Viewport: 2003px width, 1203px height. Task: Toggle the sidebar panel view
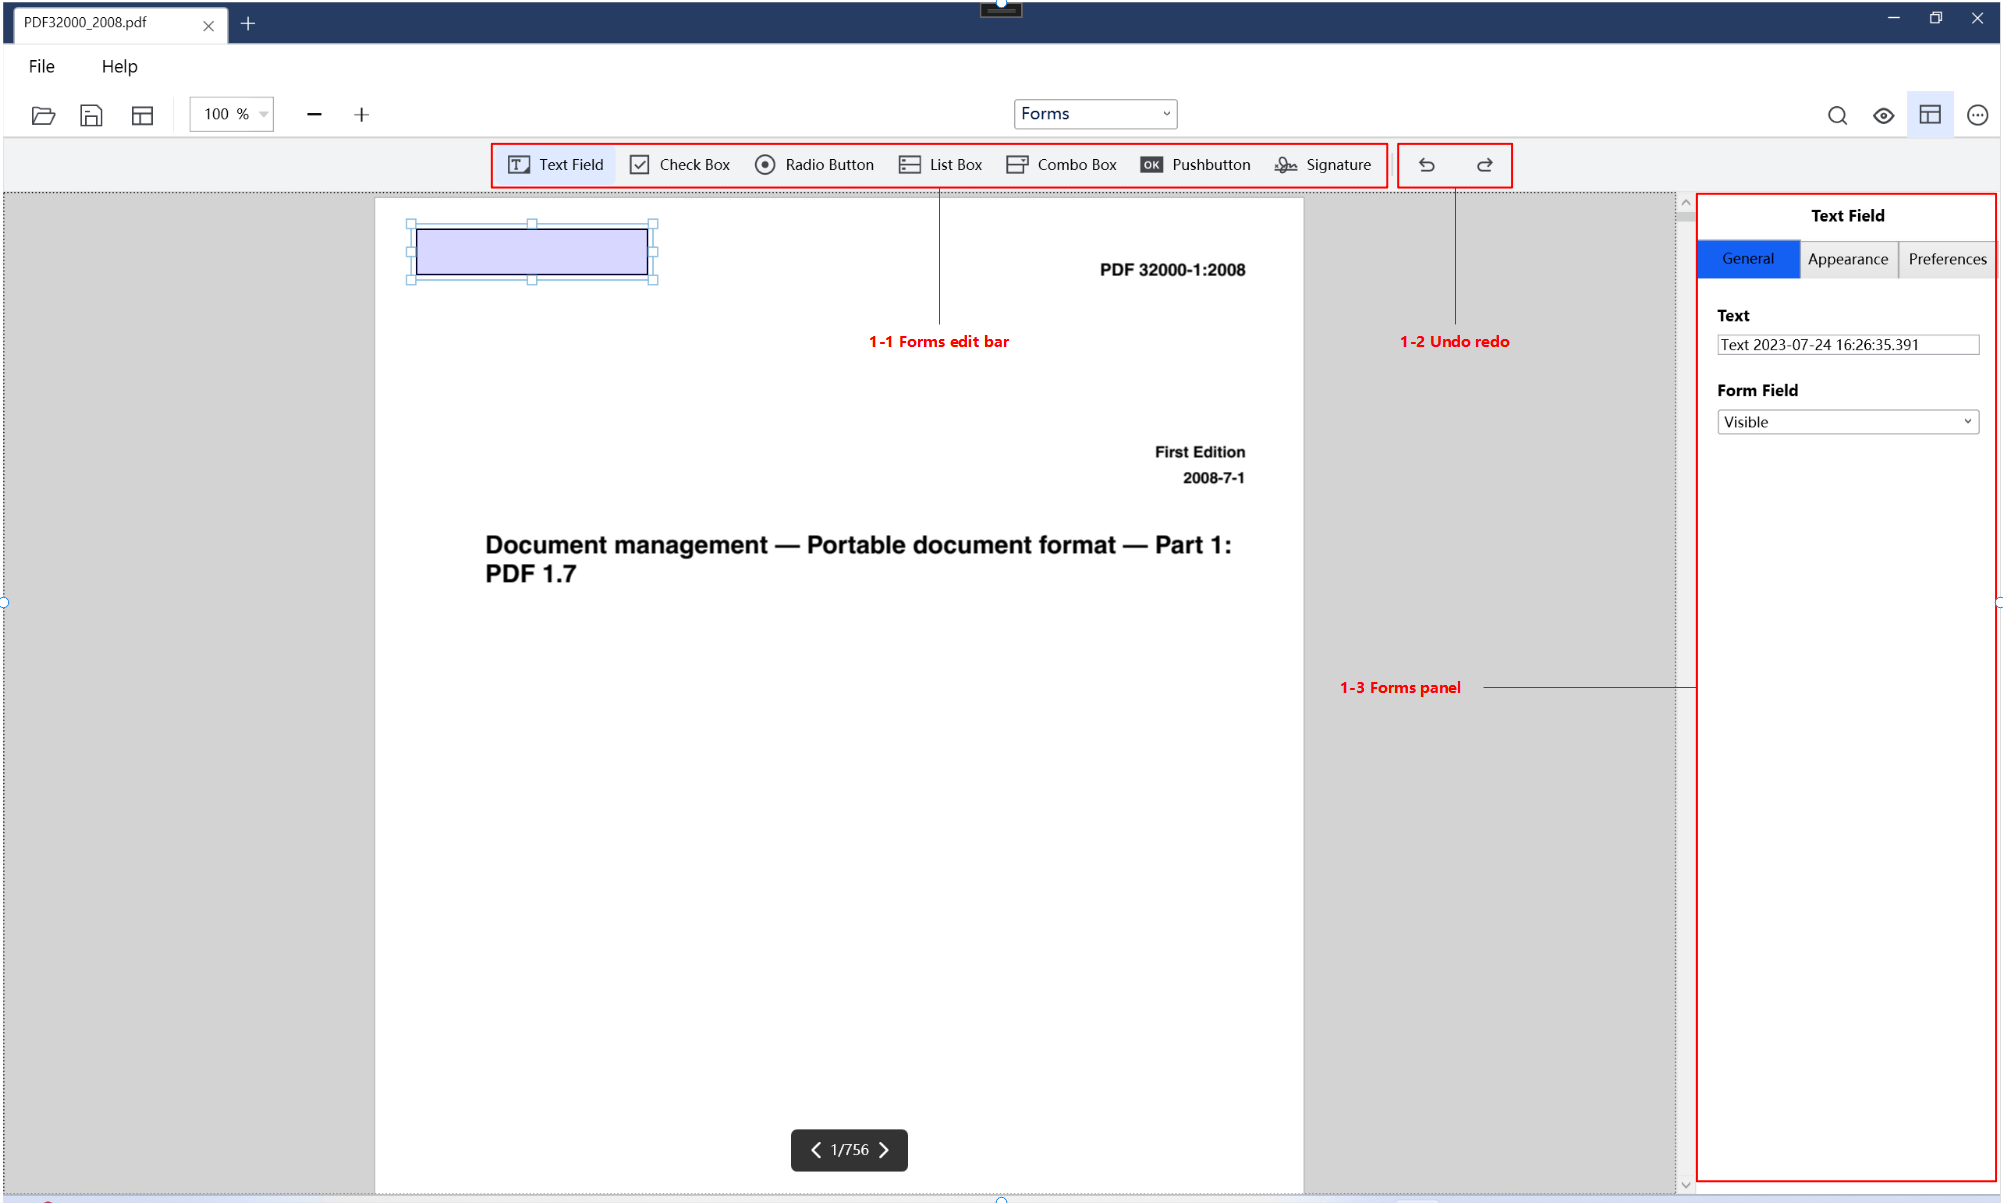pos(1930,114)
